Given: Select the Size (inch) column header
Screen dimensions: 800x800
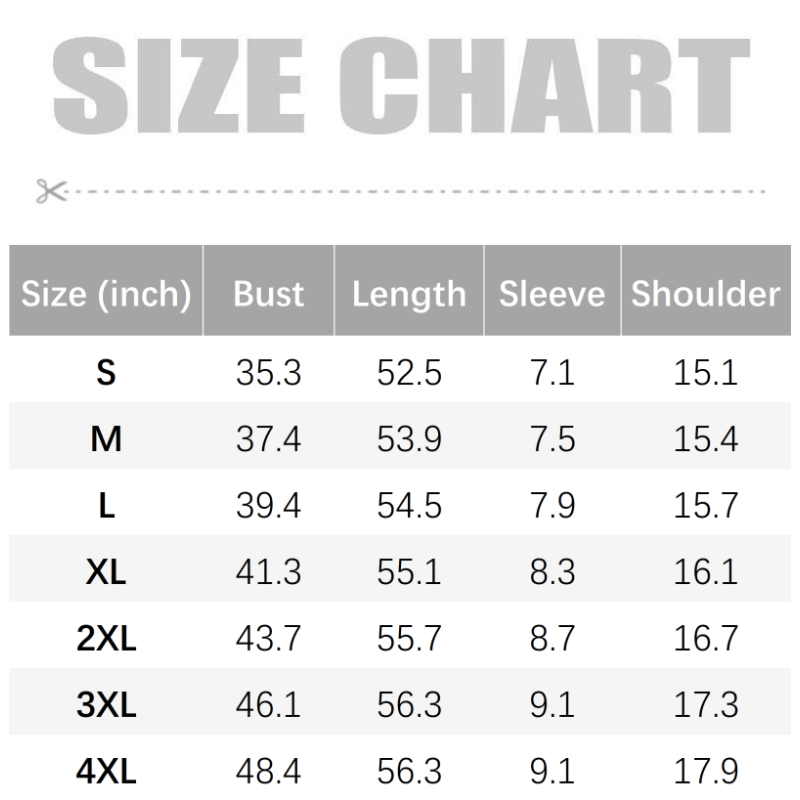Looking at the screenshot, I should click(x=106, y=294).
